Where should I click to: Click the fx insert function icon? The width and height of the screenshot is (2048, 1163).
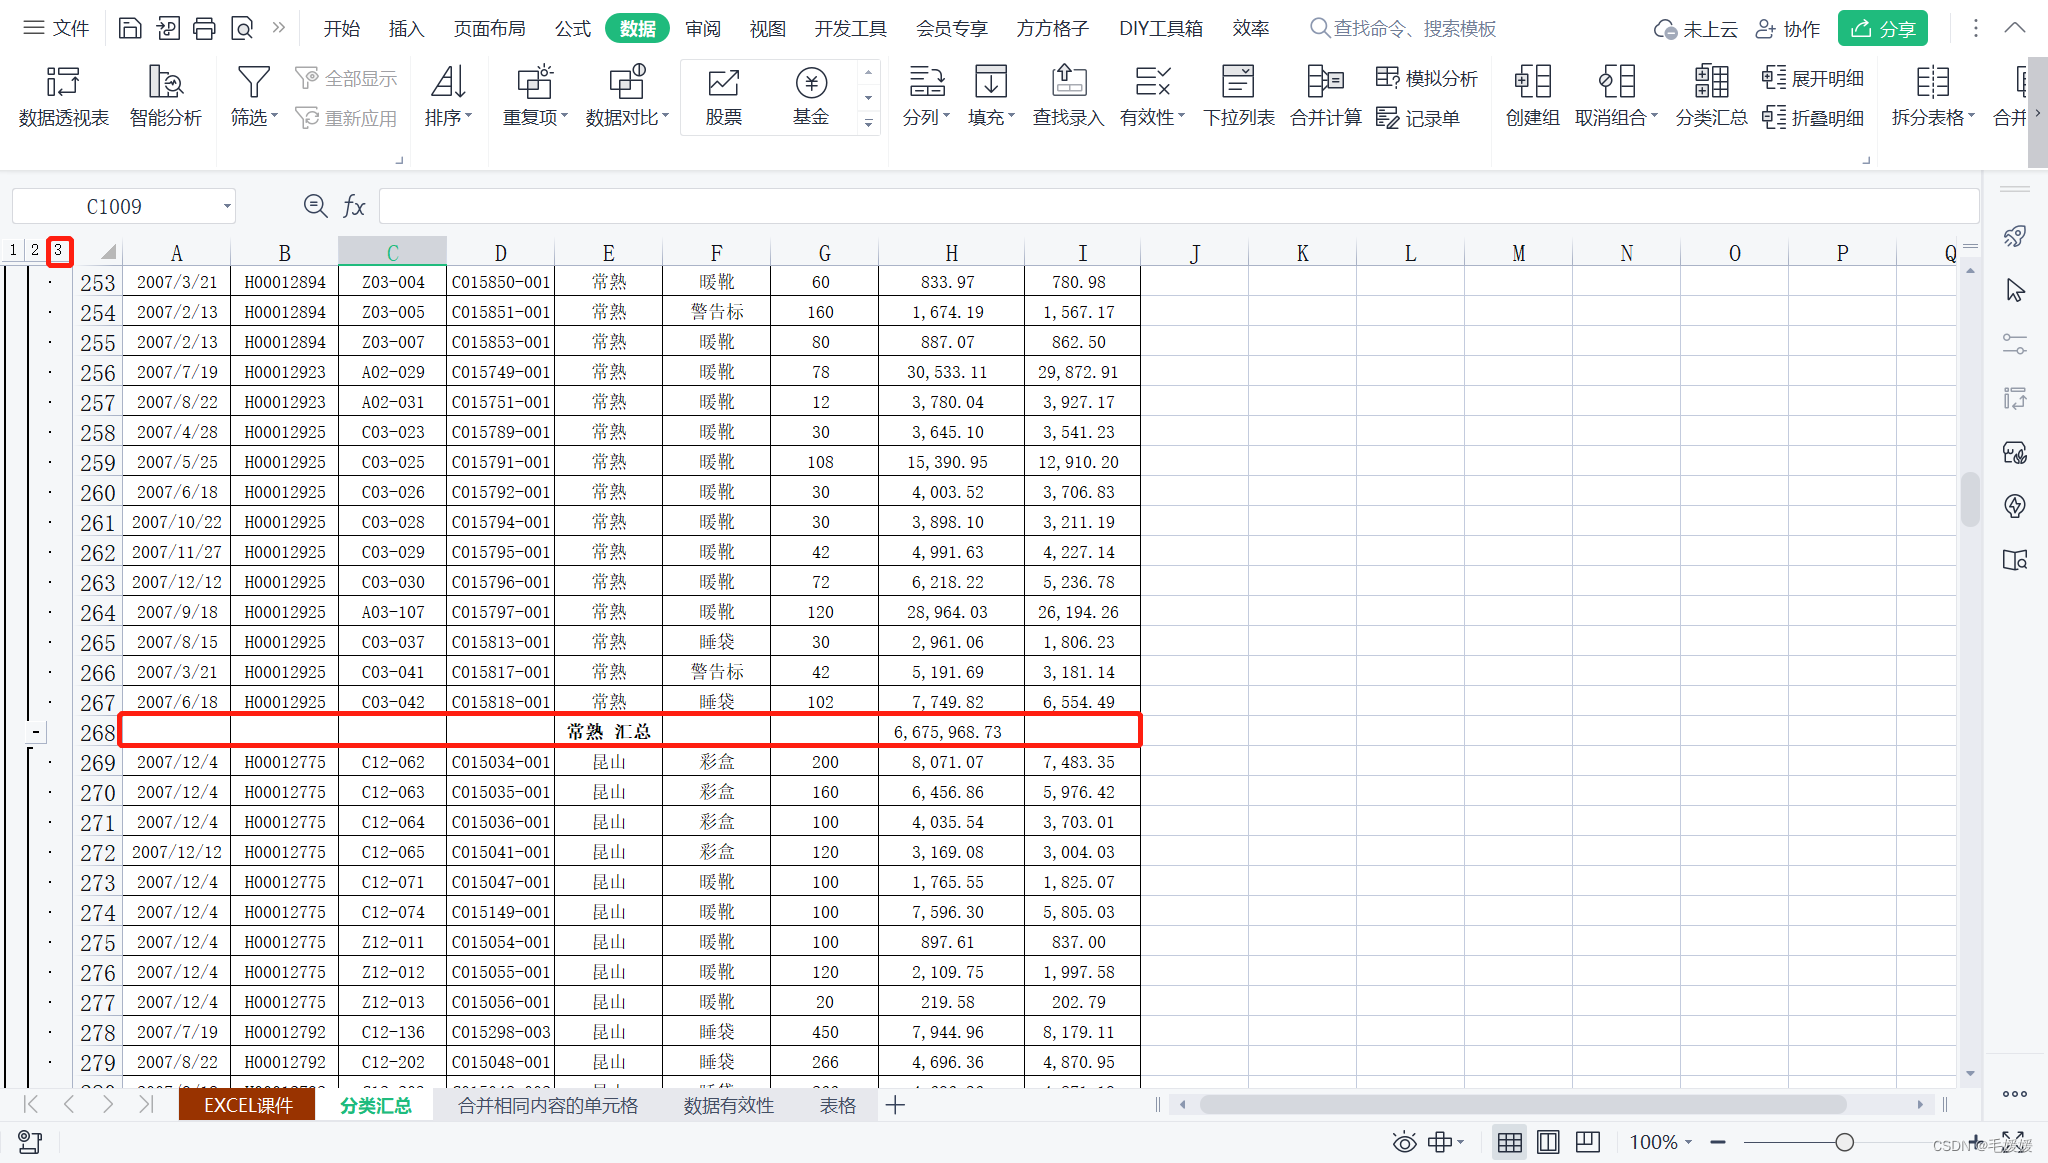[x=354, y=206]
